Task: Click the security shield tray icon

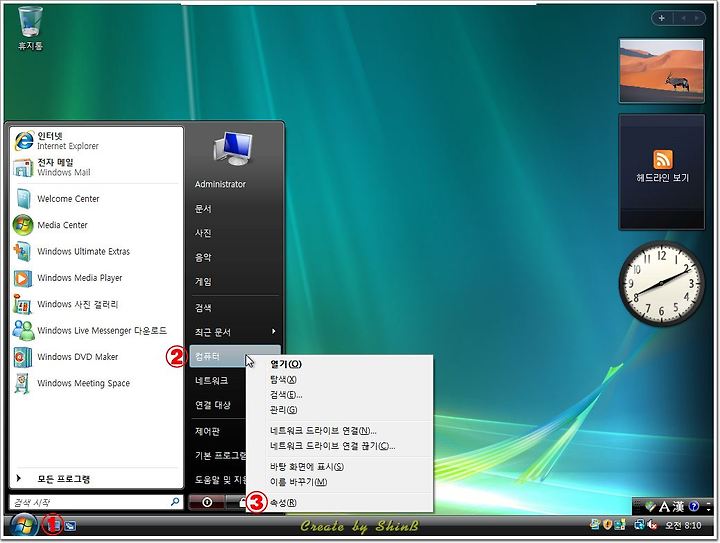Action: point(608,525)
